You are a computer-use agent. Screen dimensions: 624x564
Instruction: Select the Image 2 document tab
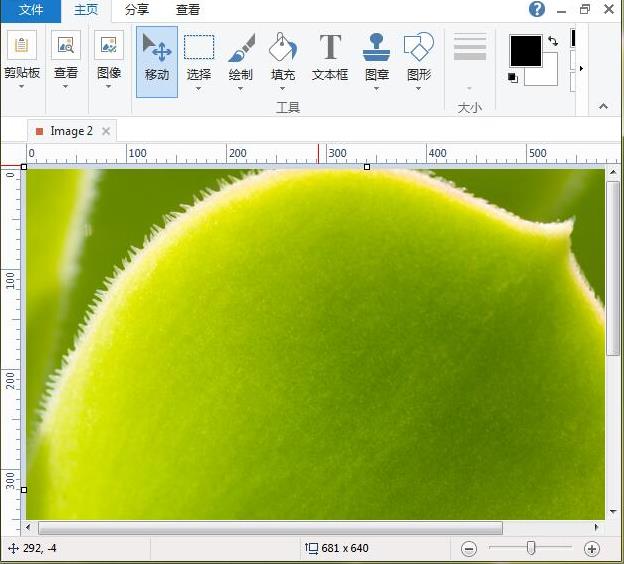point(72,131)
